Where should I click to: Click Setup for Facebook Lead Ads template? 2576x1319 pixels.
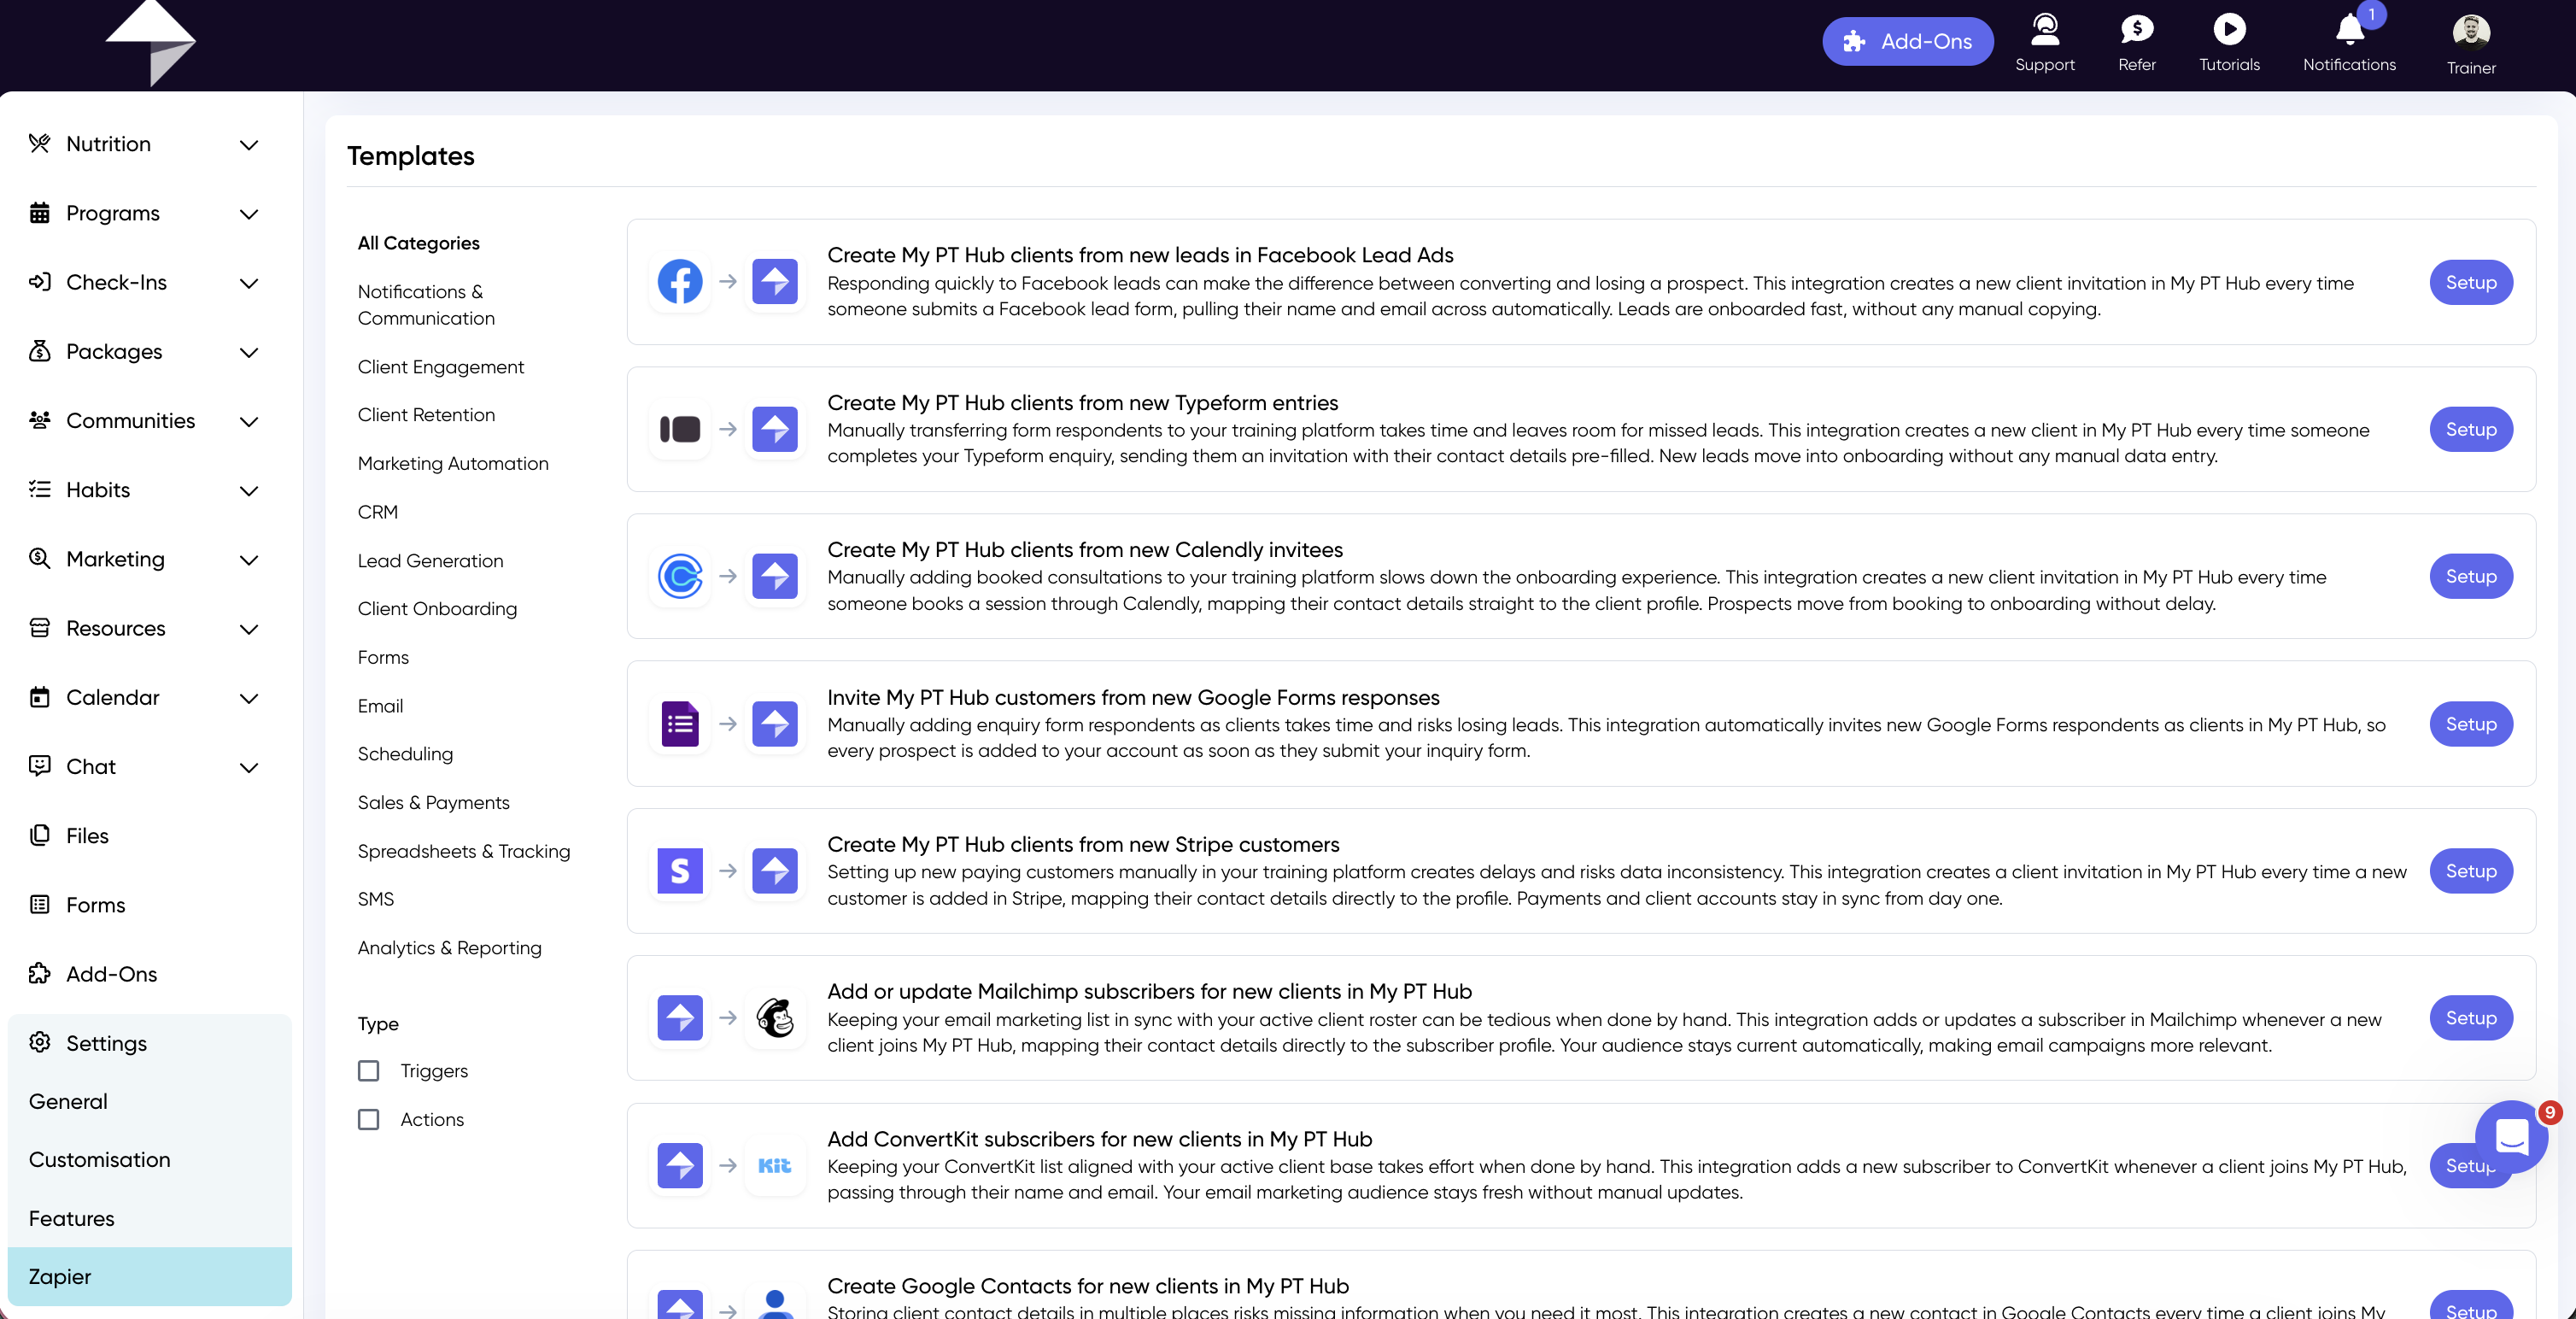tap(2470, 282)
